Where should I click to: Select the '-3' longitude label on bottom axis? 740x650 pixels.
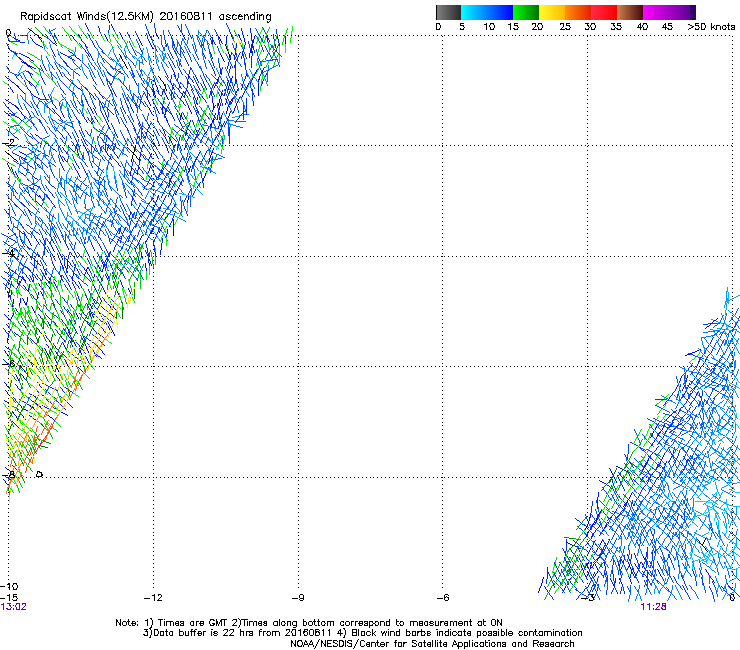pyautogui.click(x=588, y=598)
